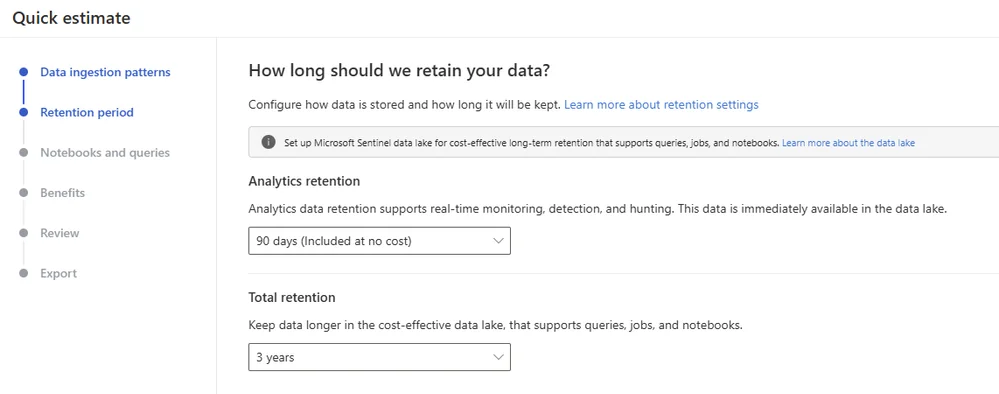Expand the Total retention 3 years dropdown
The height and width of the screenshot is (394, 999).
pyautogui.click(x=379, y=357)
